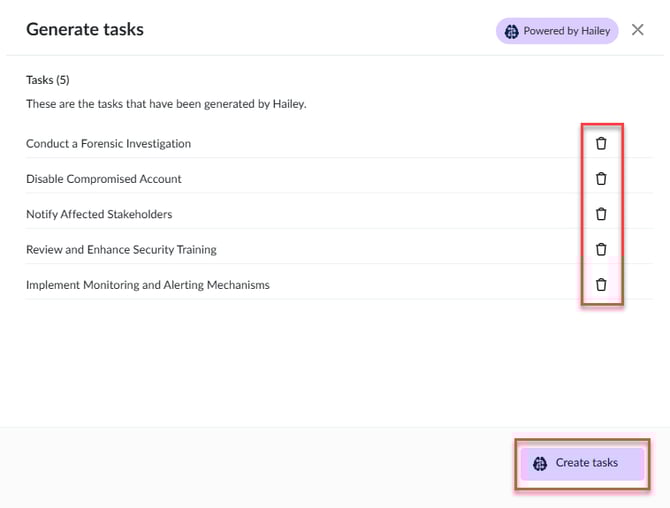Click the Hailey brain icon in the header badge
The width and height of the screenshot is (670, 508).
click(x=510, y=31)
